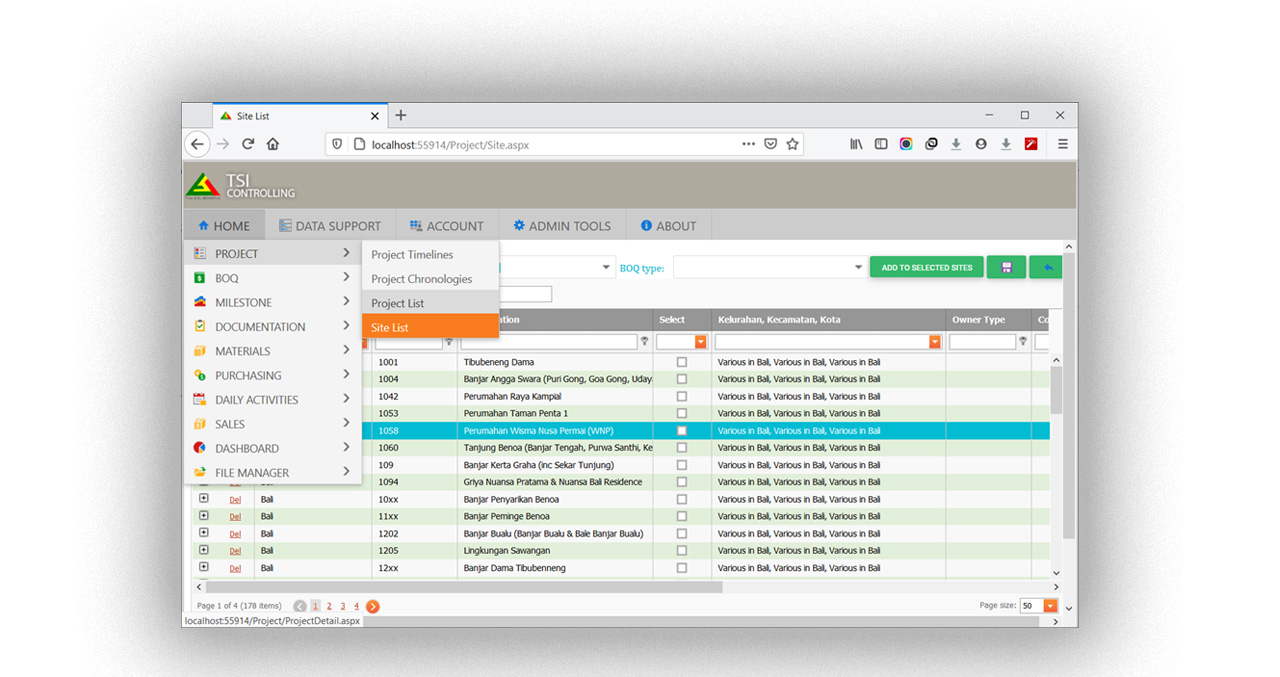Go to page 3 in pagination
The width and height of the screenshot is (1280, 677).
(x=341, y=605)
